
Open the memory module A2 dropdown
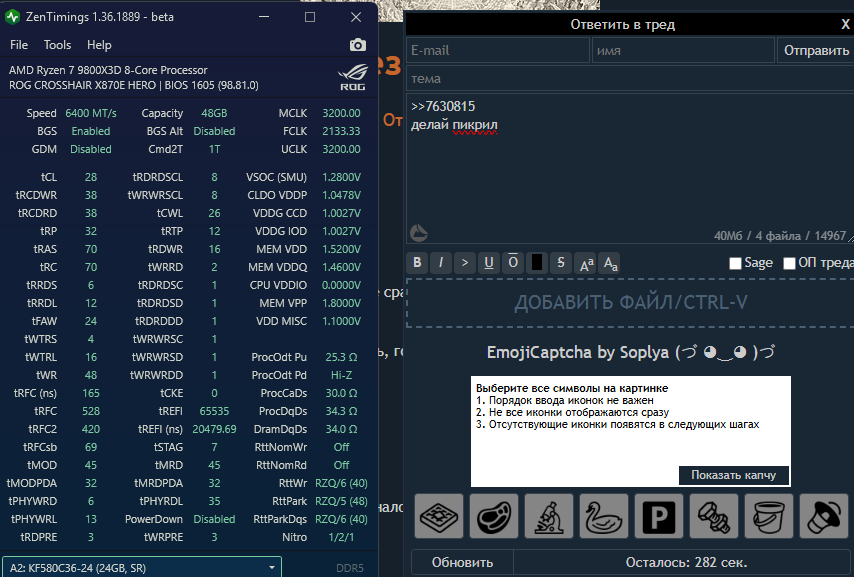click(142, 567)
